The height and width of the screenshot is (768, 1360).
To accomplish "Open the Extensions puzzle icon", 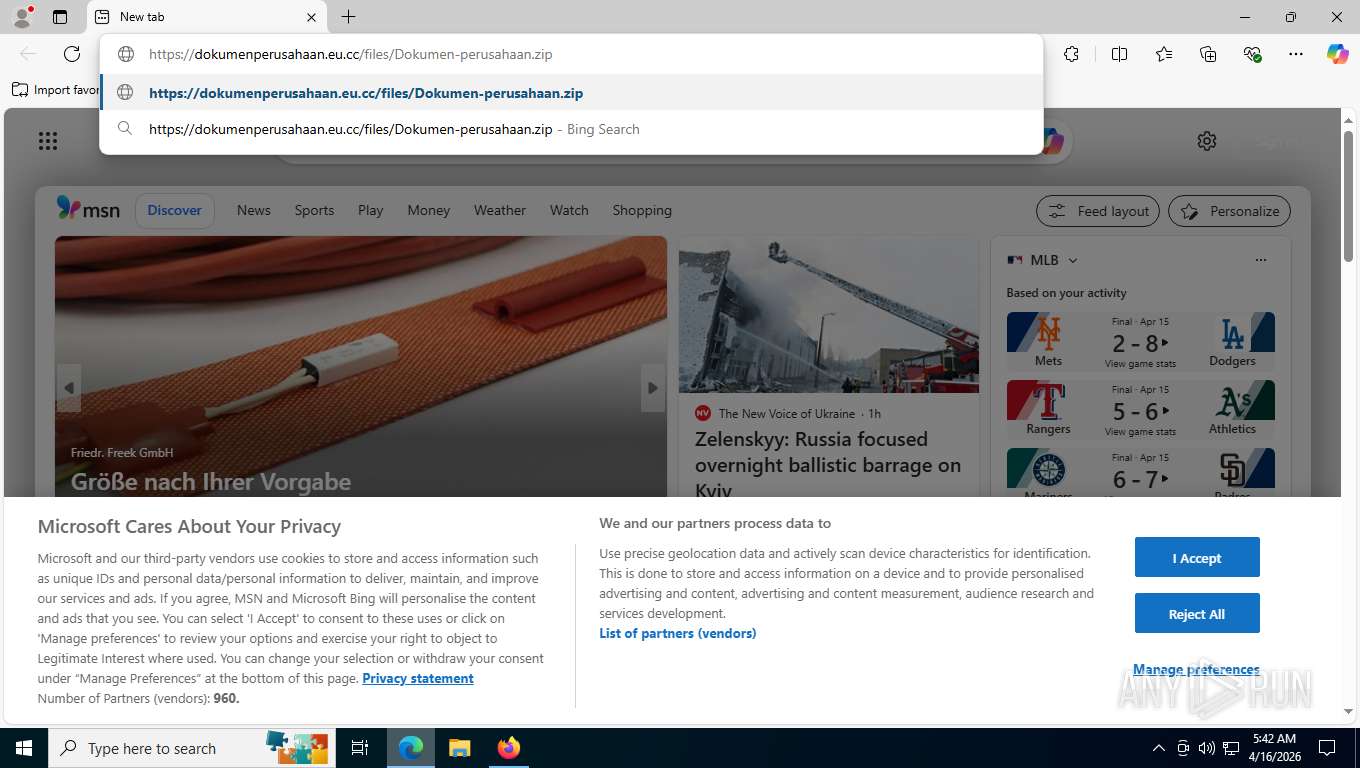I will 1071,54.
